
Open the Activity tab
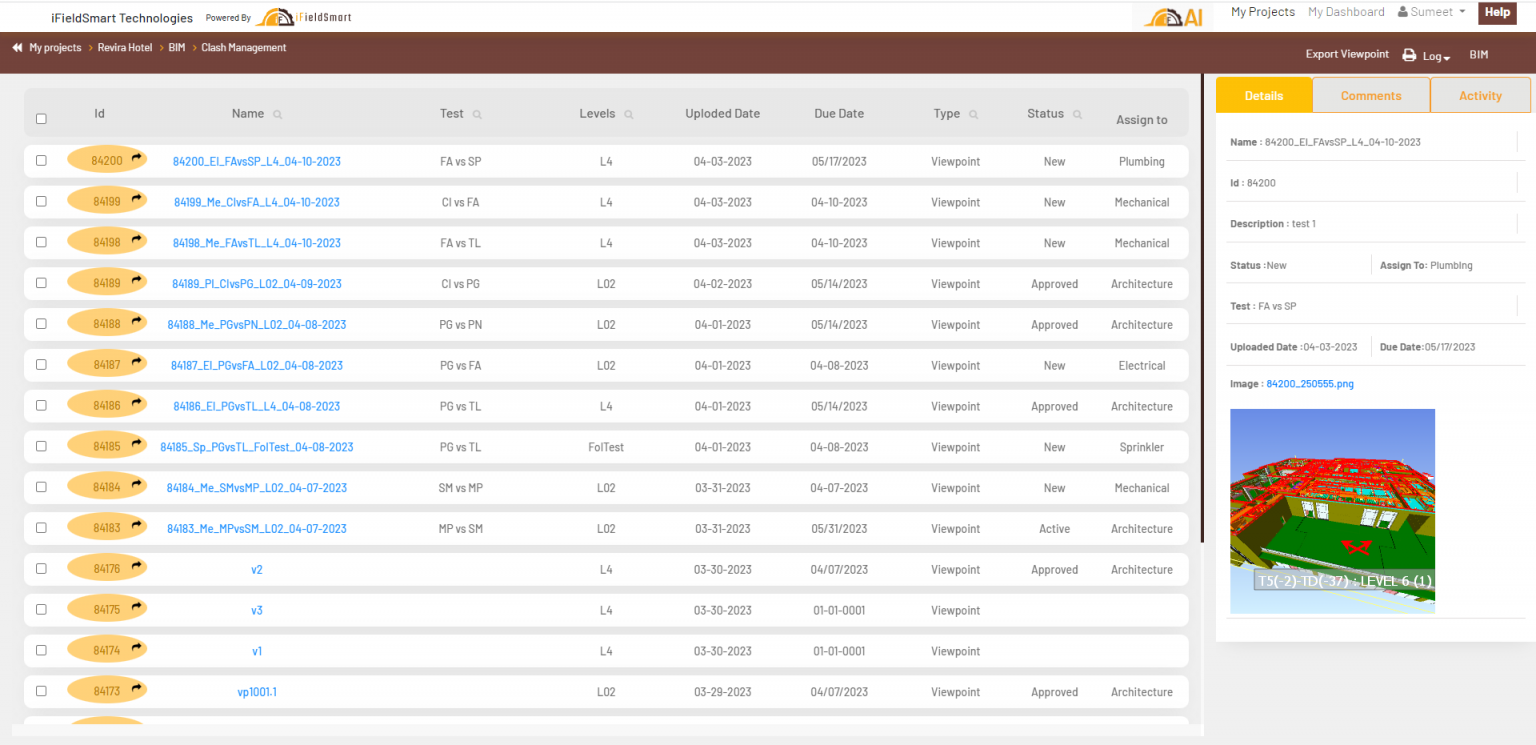1480,96
